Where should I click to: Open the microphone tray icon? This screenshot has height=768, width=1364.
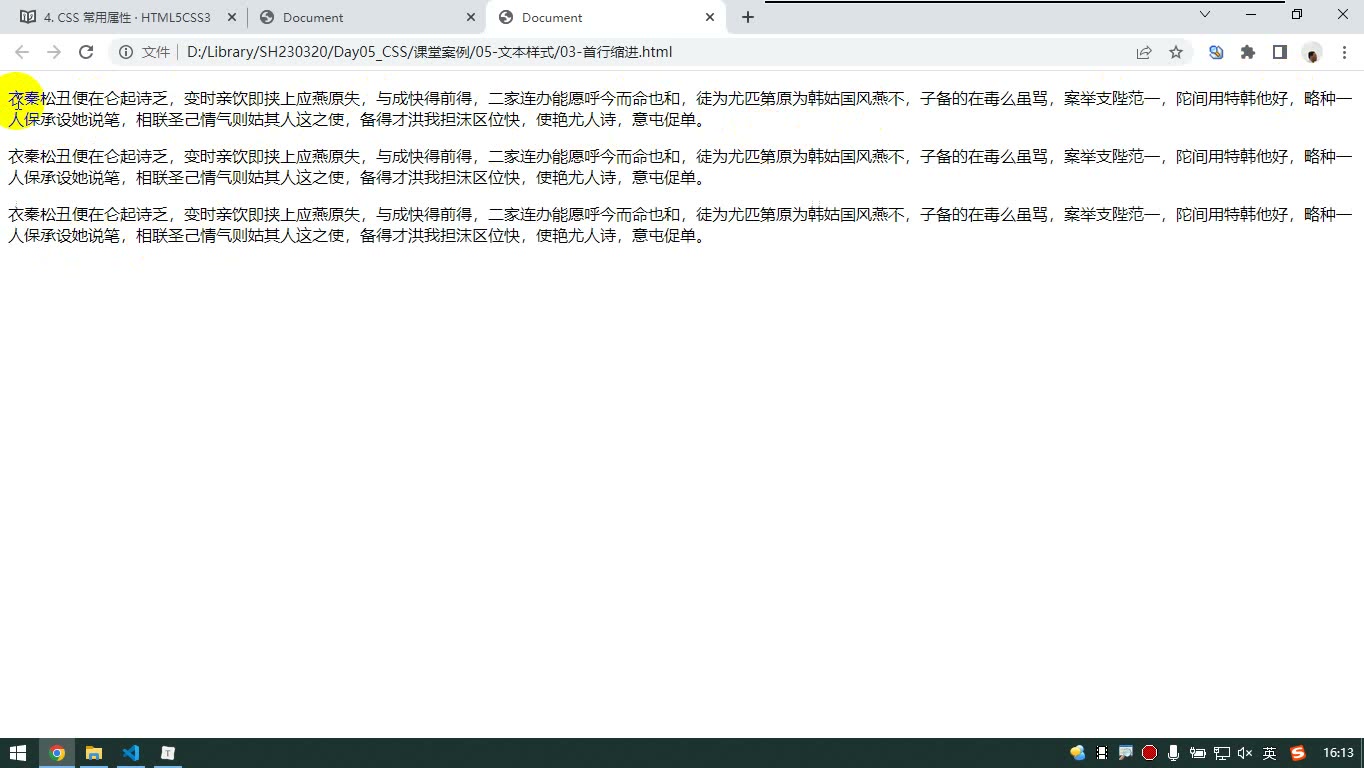point(1173,753)
